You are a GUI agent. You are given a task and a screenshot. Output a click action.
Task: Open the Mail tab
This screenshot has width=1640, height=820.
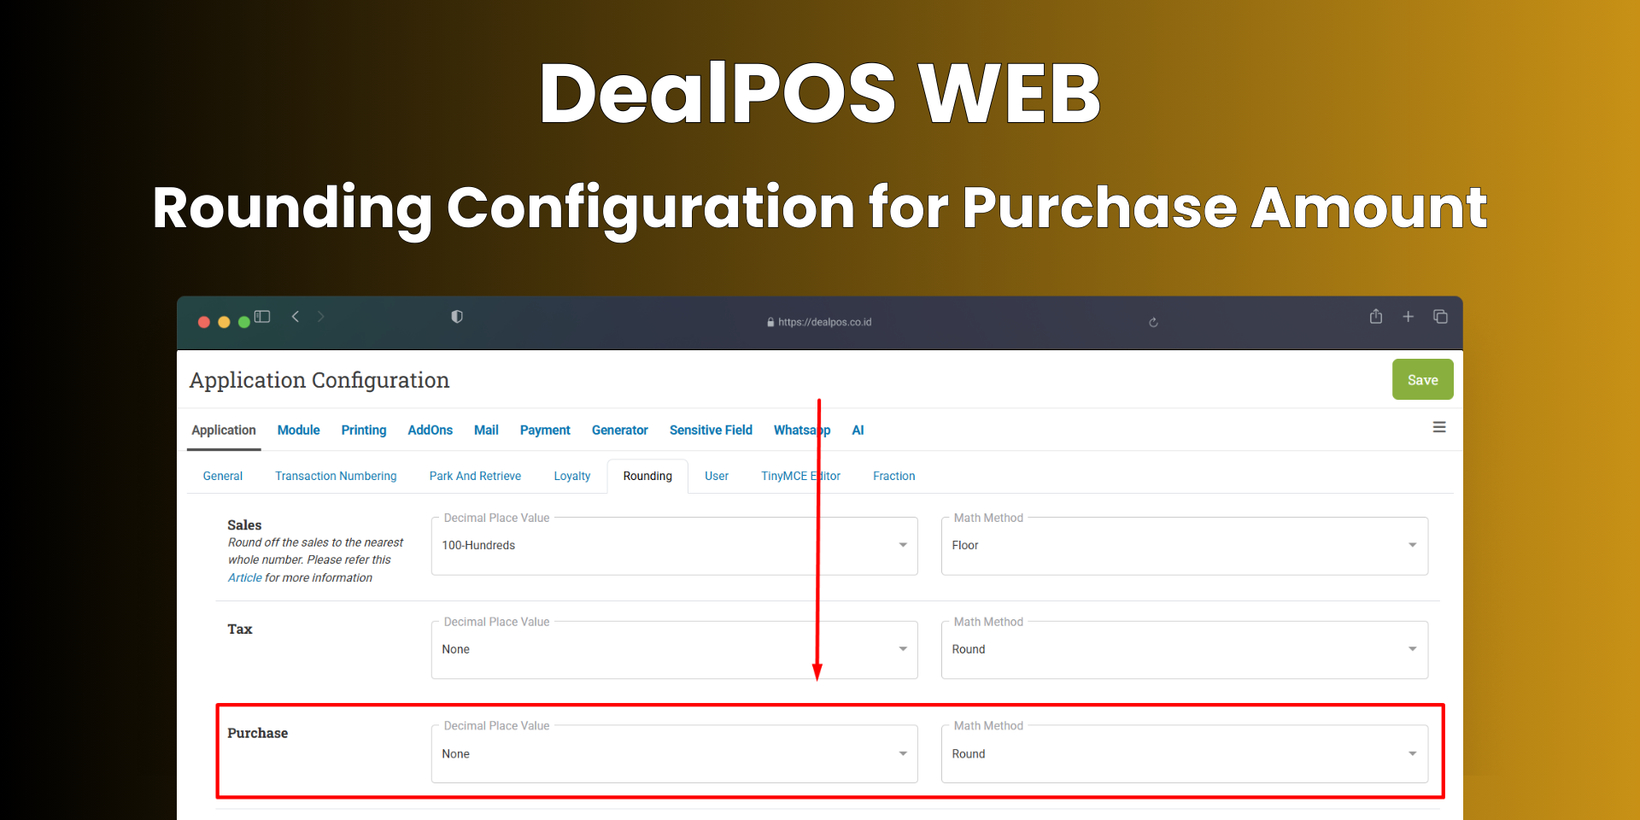pos(486,430)
